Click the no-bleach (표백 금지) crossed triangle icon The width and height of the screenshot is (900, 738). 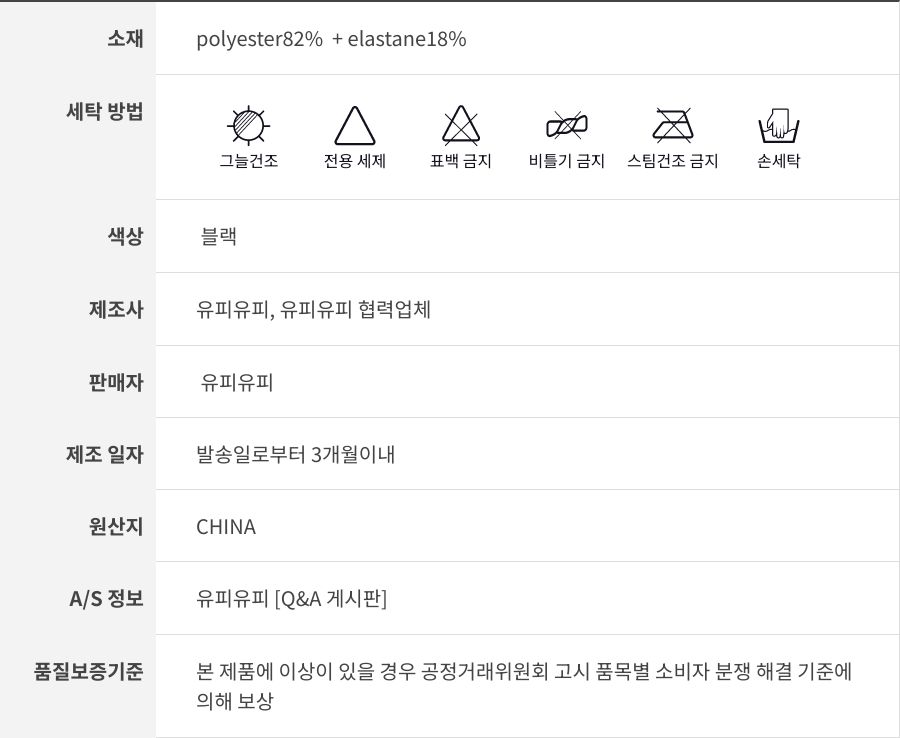[461, 126]
